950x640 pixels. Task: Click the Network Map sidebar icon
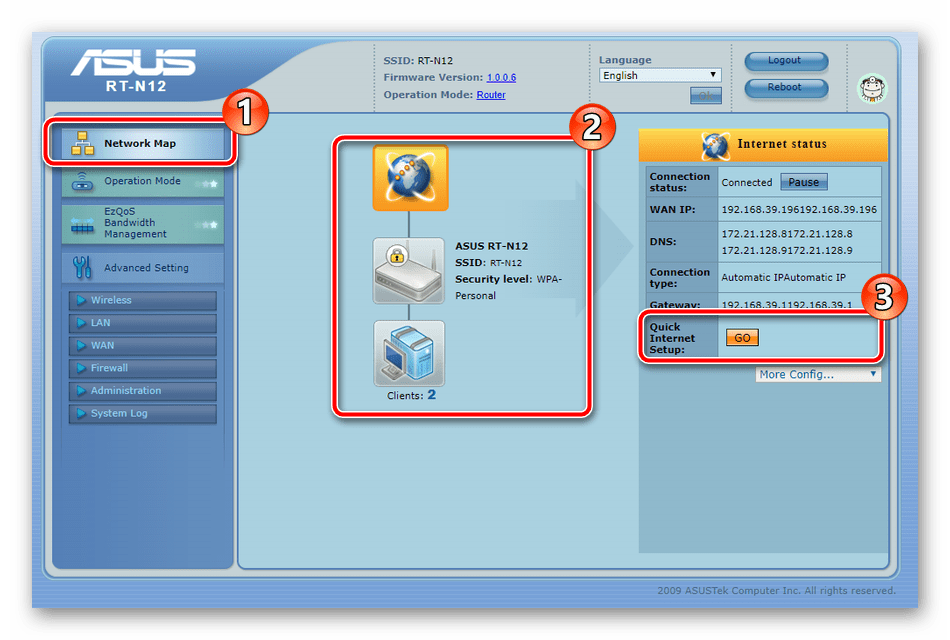82,144
